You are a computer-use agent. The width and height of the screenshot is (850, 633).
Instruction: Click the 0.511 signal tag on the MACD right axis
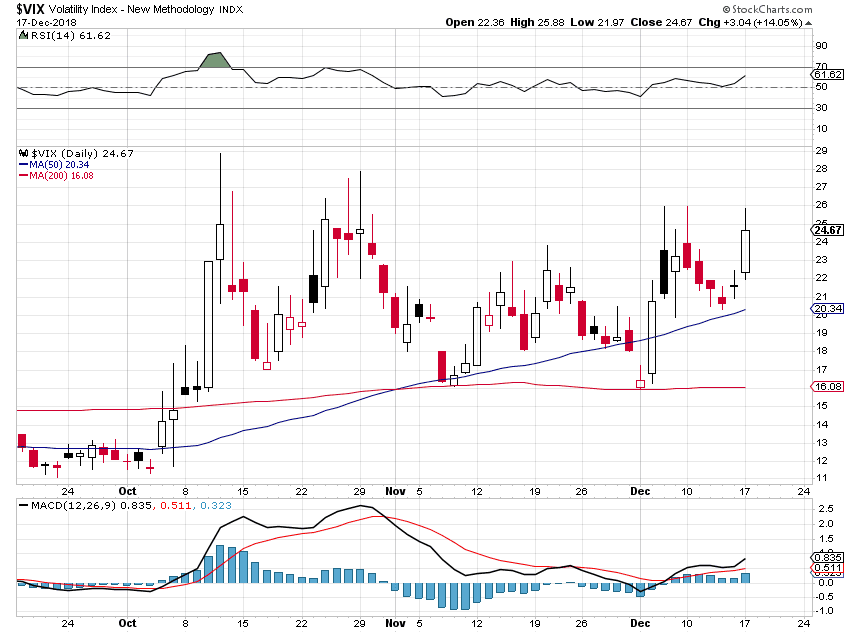[x=828, y=568]
